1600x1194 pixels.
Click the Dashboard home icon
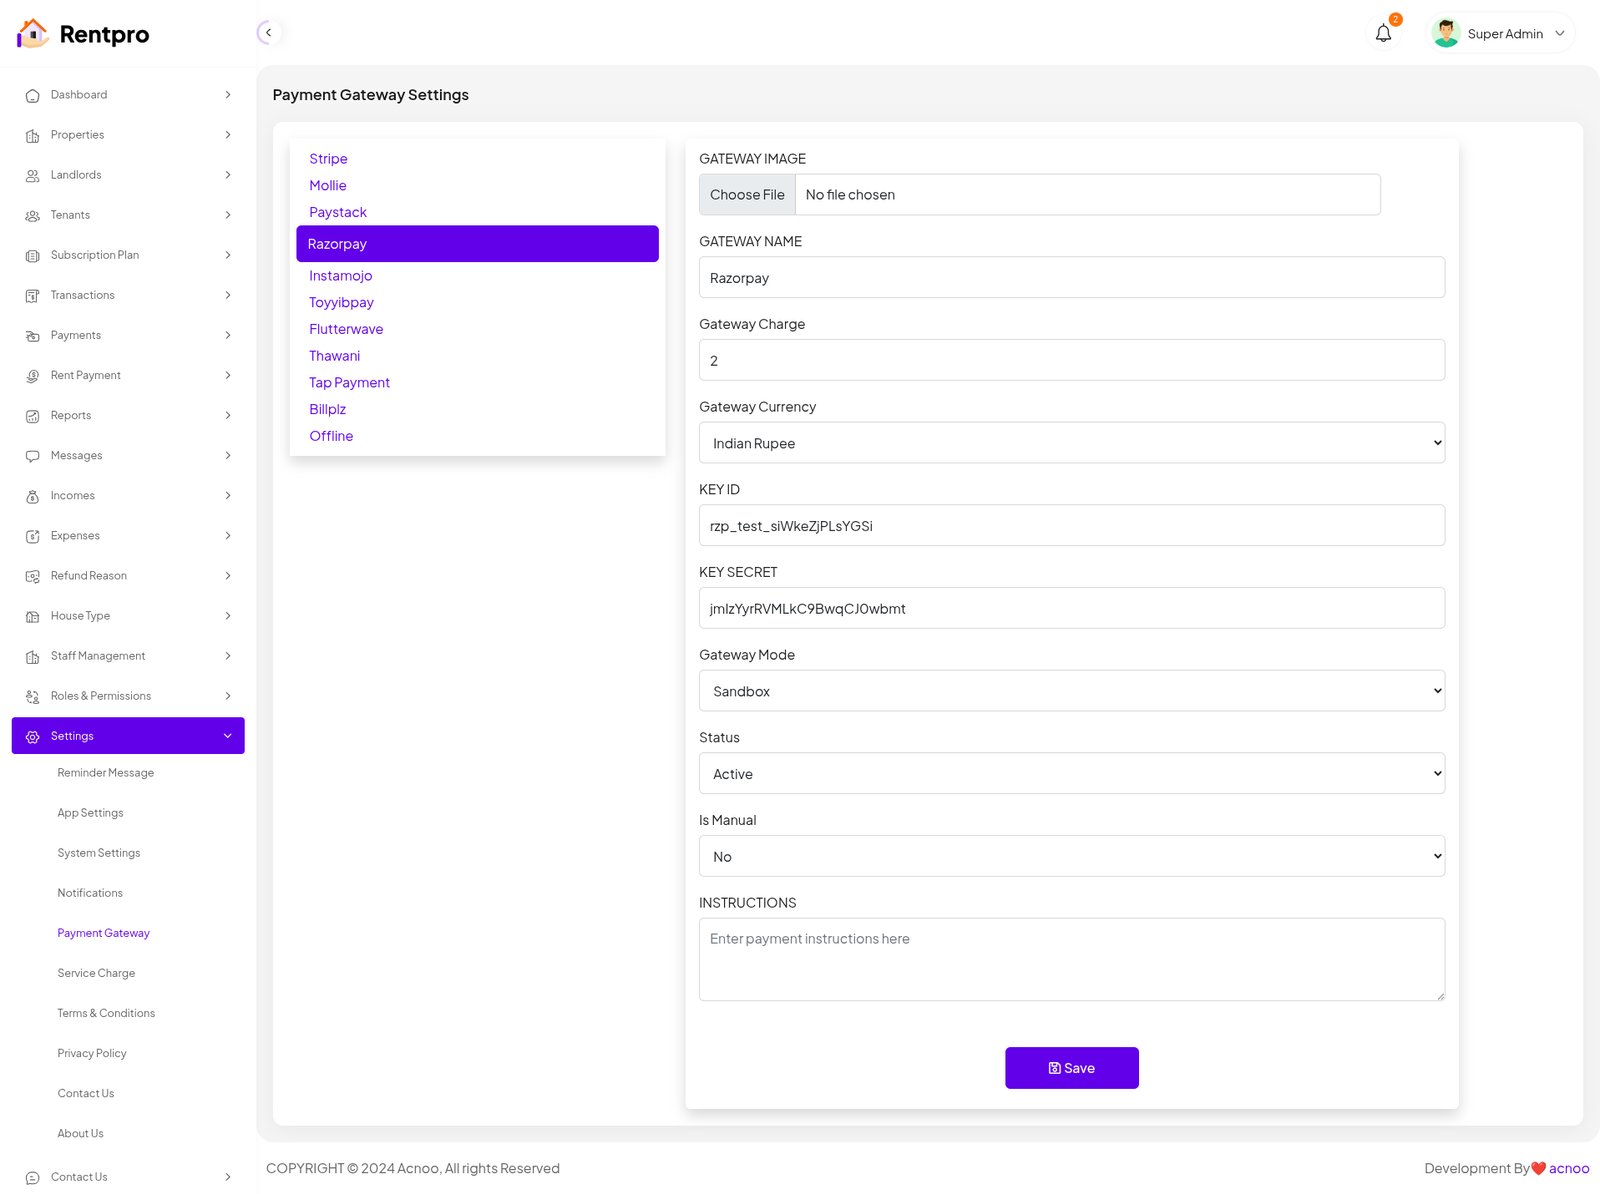click(33, 96)
